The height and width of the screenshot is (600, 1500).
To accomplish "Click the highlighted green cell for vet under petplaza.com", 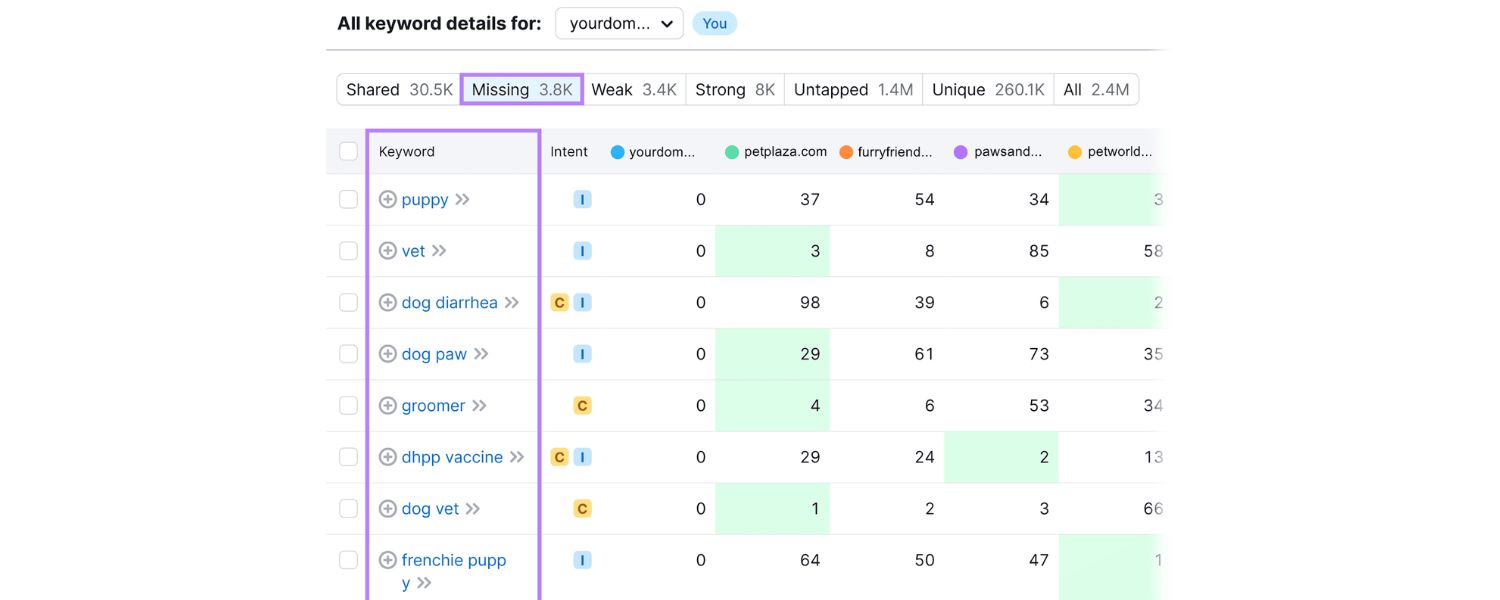I will pos(772,250).
